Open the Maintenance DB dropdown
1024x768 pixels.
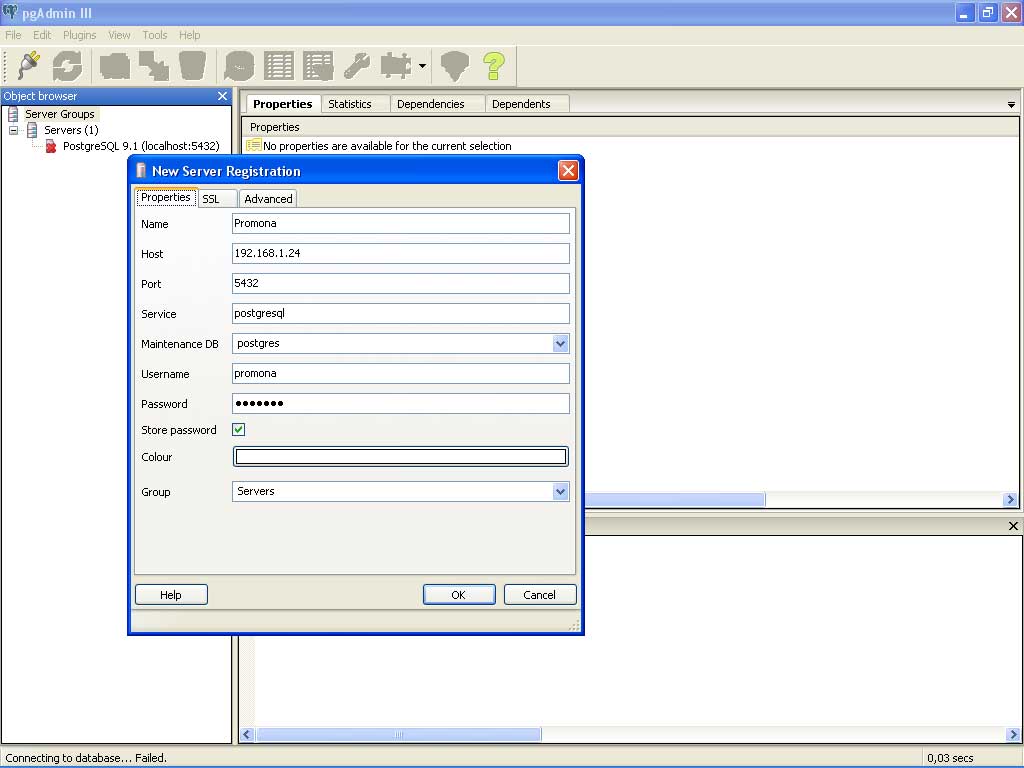tap(560, 344)
